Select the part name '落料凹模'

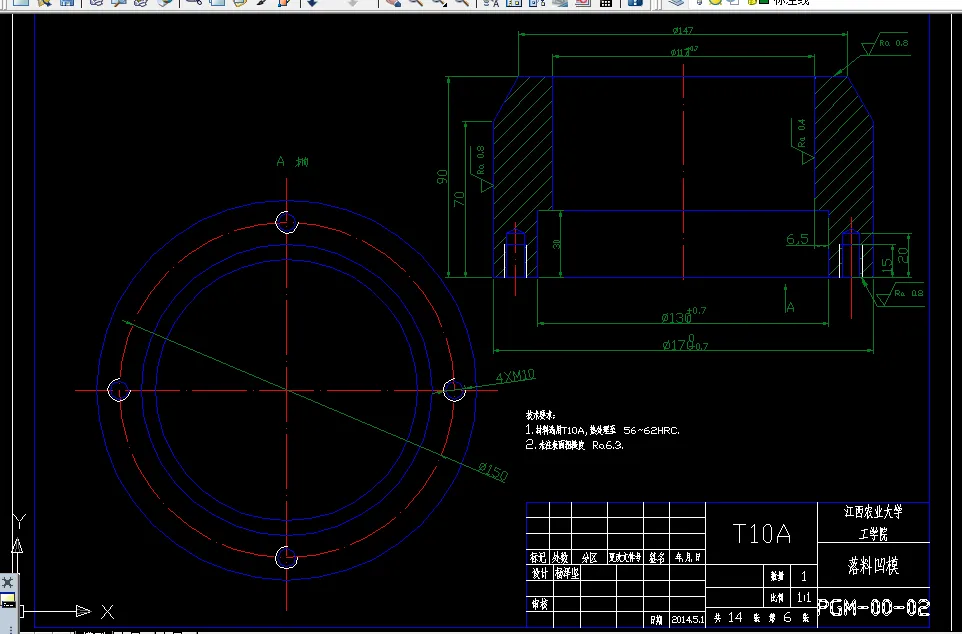point(873,565)
